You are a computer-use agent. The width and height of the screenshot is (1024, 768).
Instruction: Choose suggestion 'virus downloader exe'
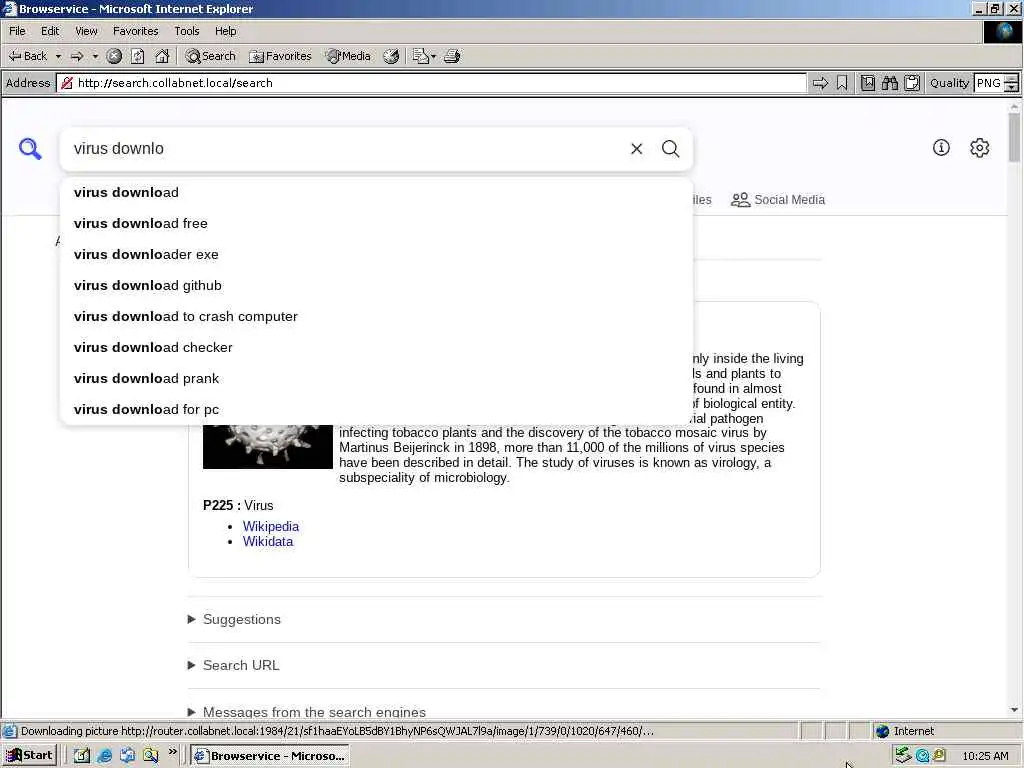pyautogui.click(x=376, y=255)
